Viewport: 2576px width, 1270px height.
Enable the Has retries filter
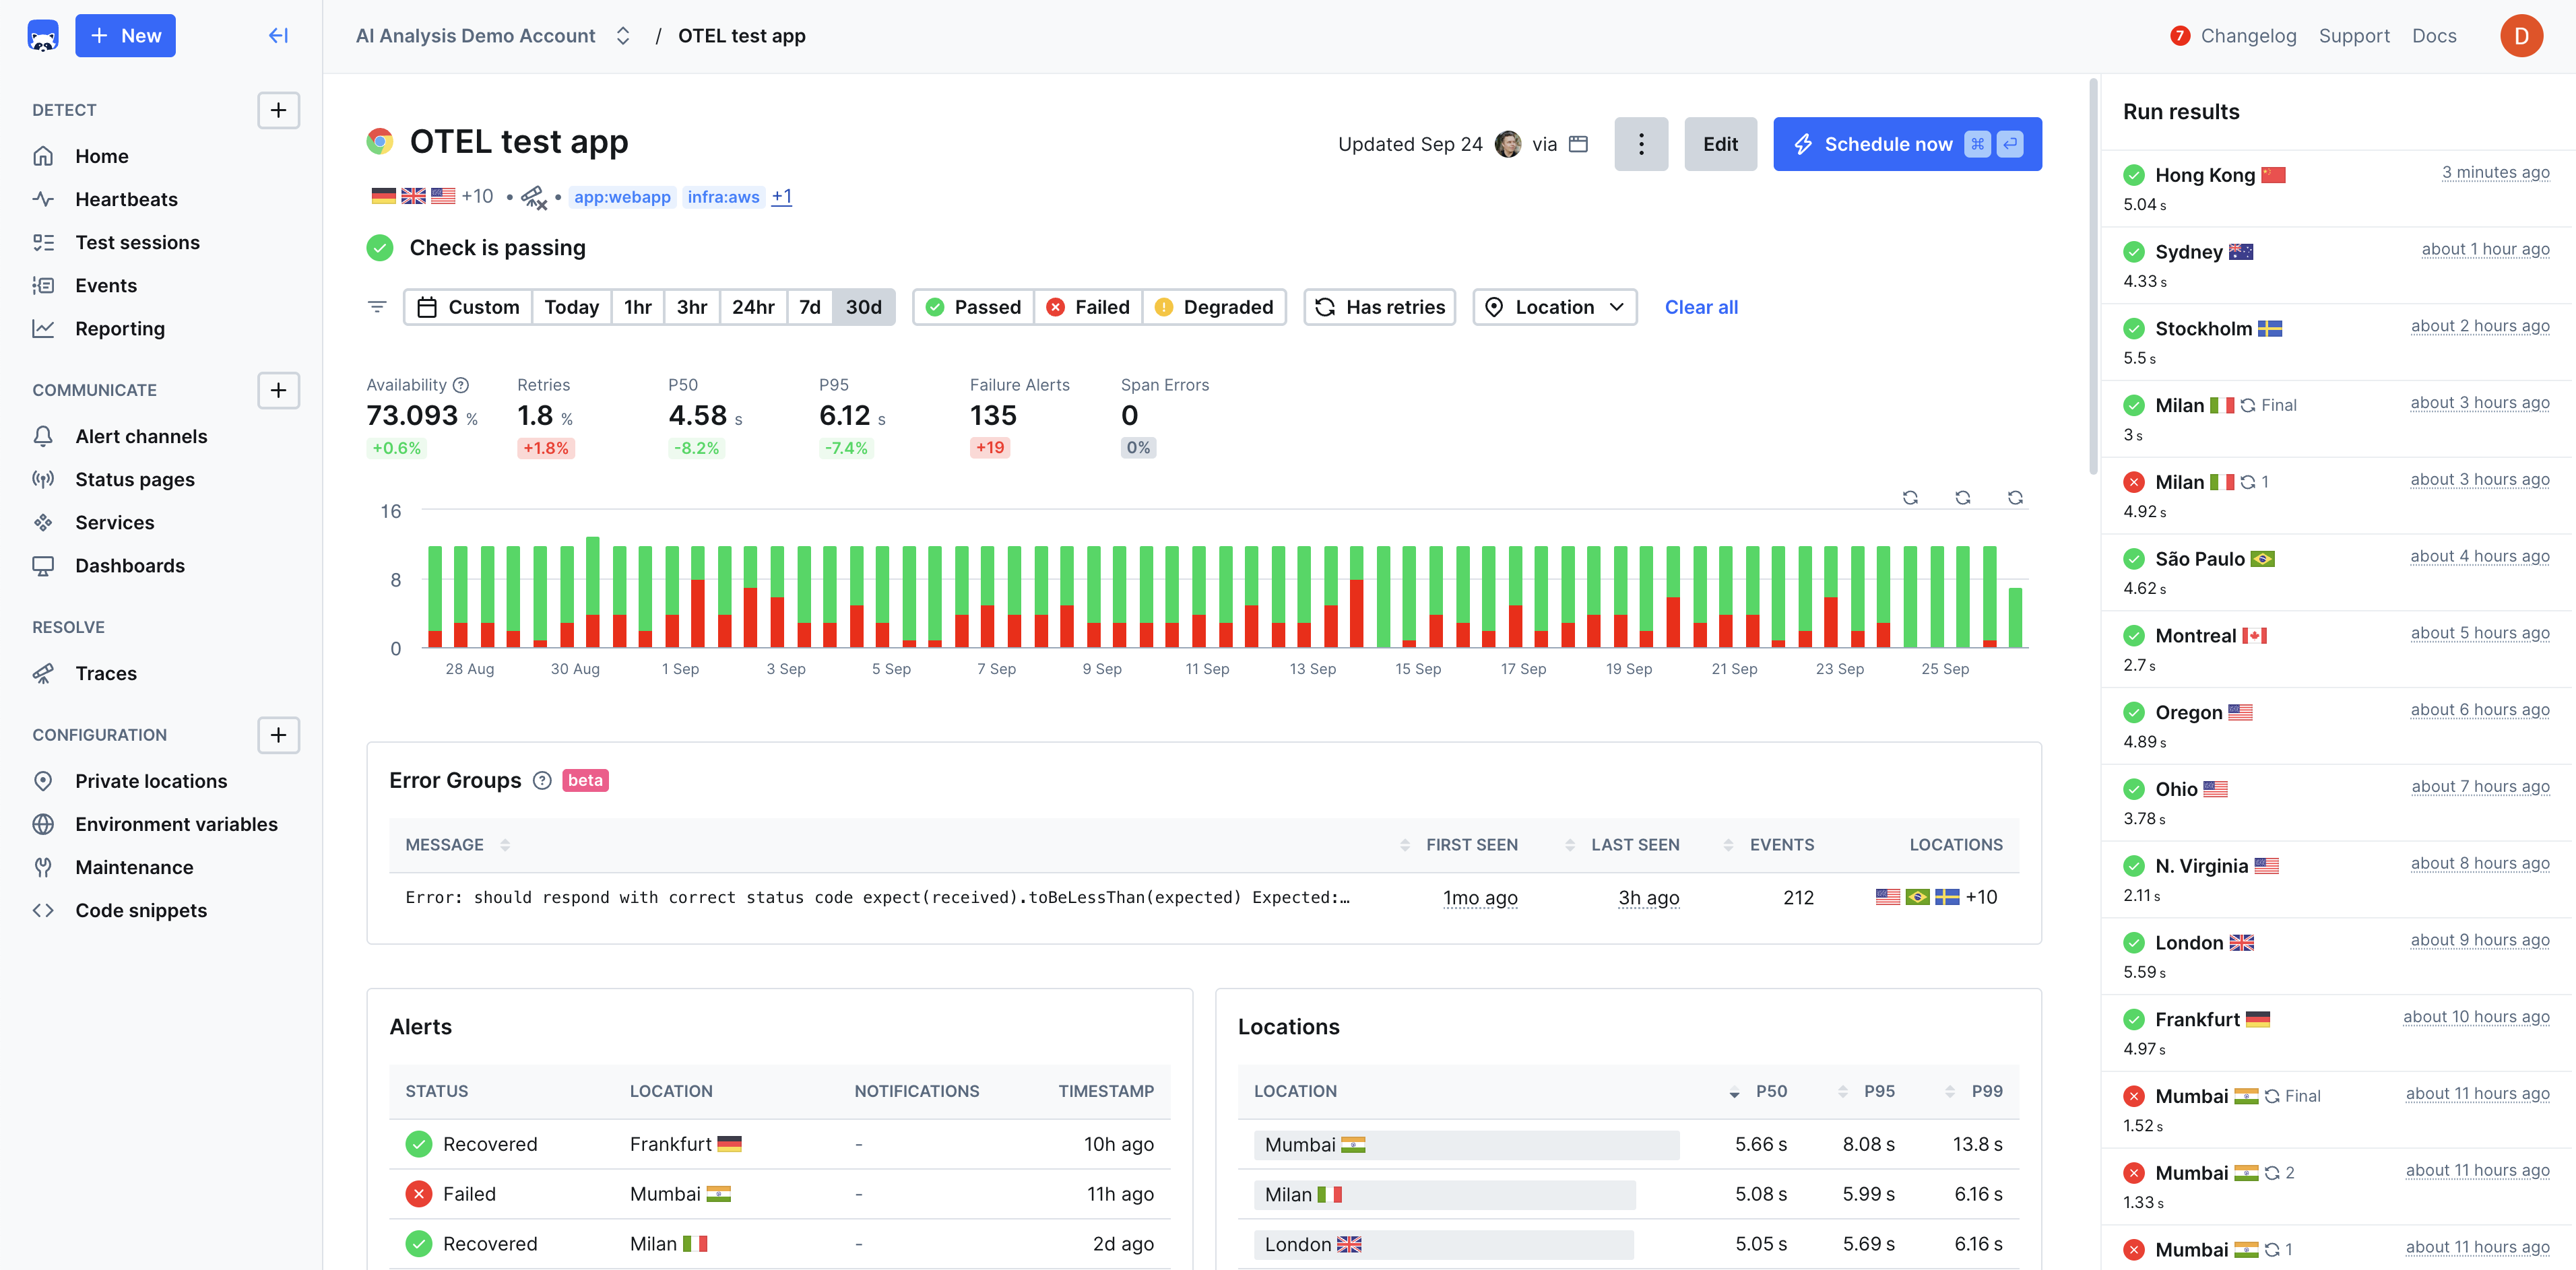pos(1379,307)
